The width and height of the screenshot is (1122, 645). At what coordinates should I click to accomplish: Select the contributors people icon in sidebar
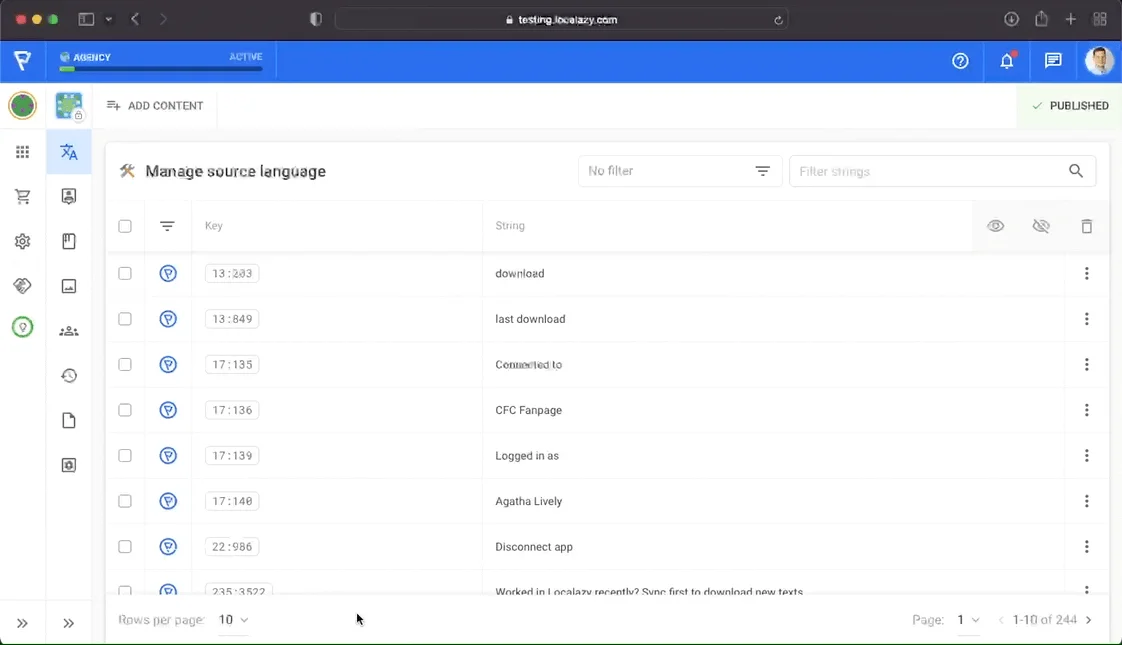click(x=68, y=331)
